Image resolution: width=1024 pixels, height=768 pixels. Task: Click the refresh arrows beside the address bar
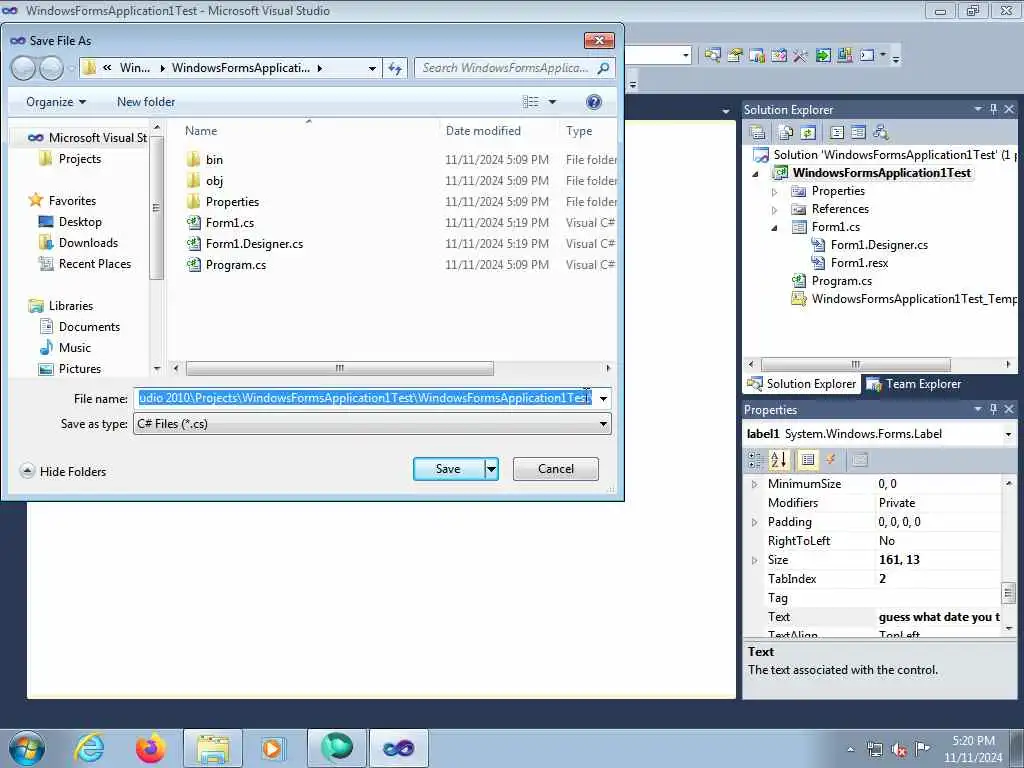pyautogui.click(x=395, y=68)
